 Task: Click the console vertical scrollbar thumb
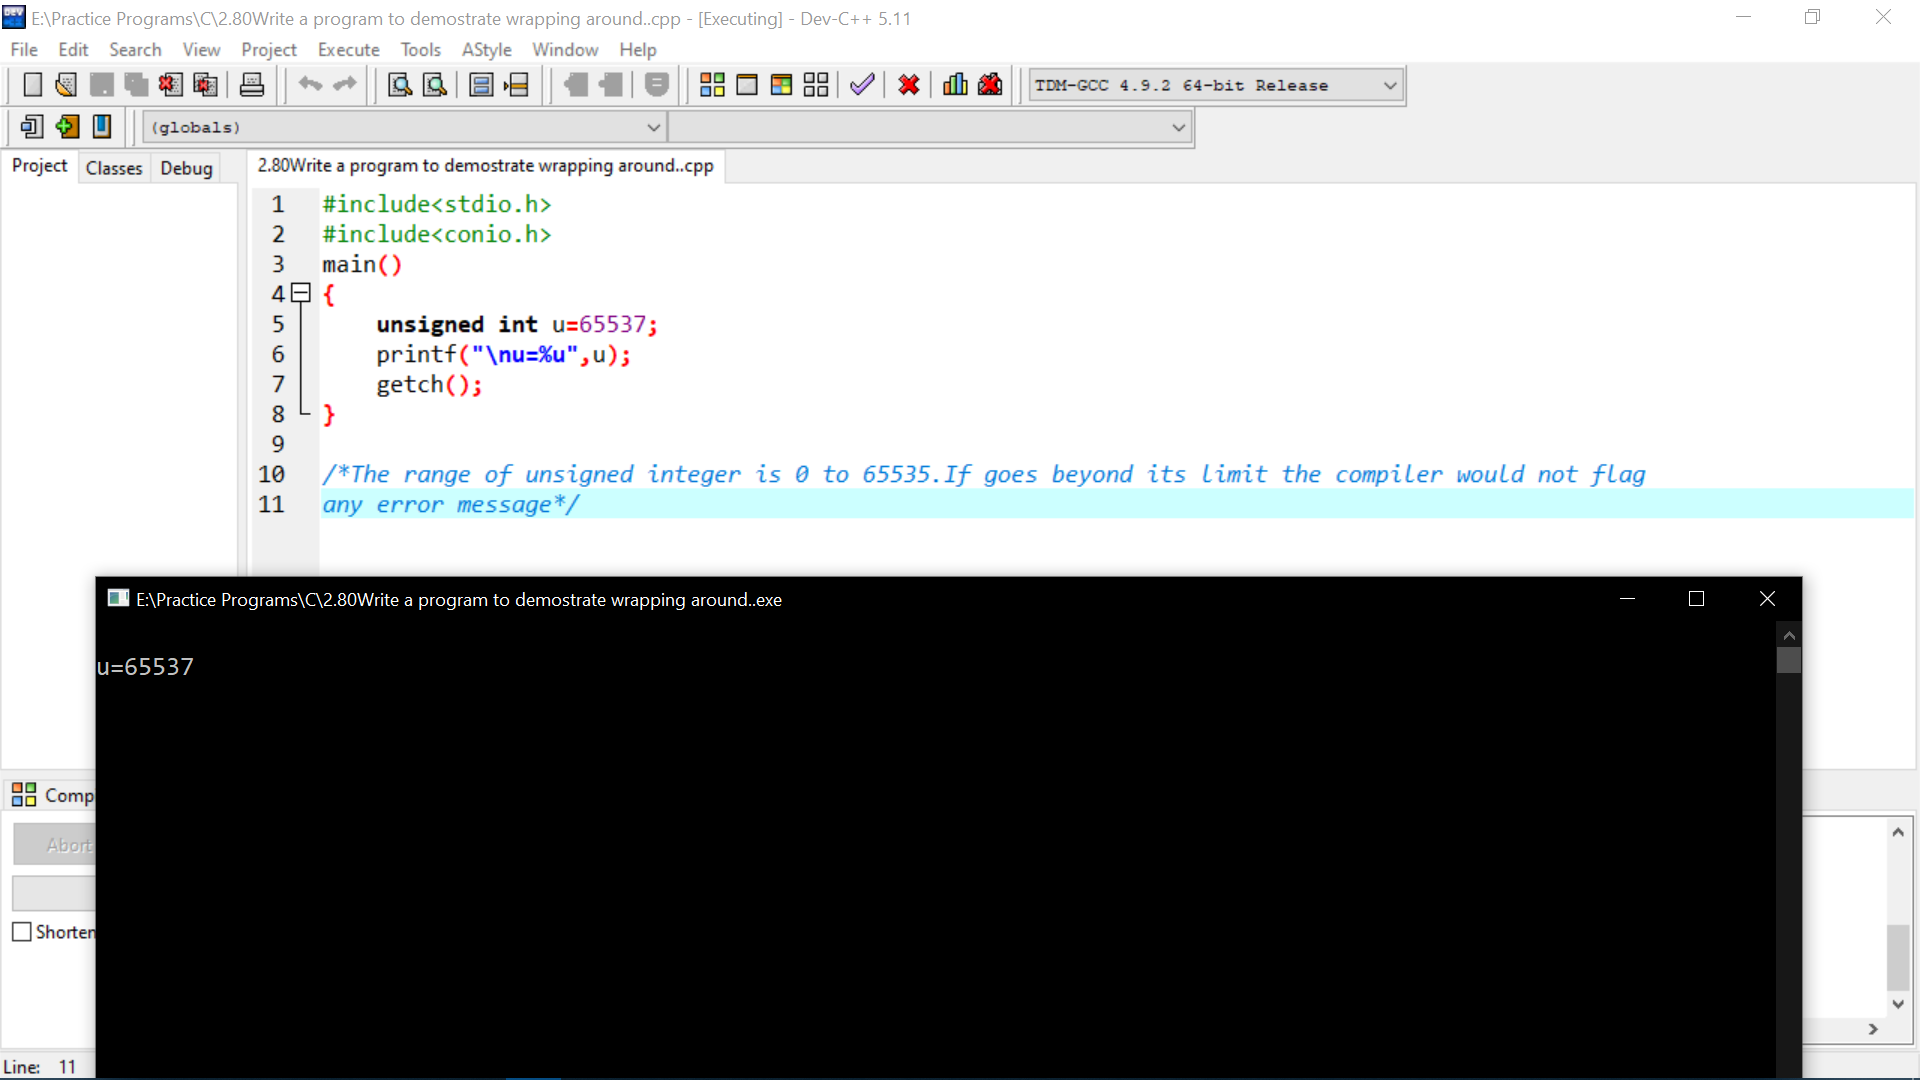[1789, 660]
